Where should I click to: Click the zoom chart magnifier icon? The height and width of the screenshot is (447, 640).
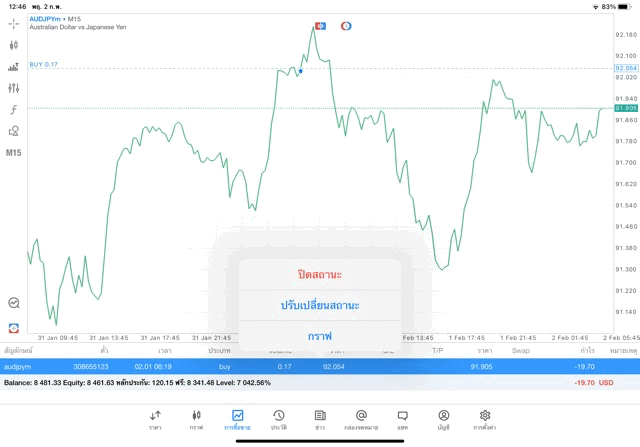pyautogui.click(x=14, y=302)
